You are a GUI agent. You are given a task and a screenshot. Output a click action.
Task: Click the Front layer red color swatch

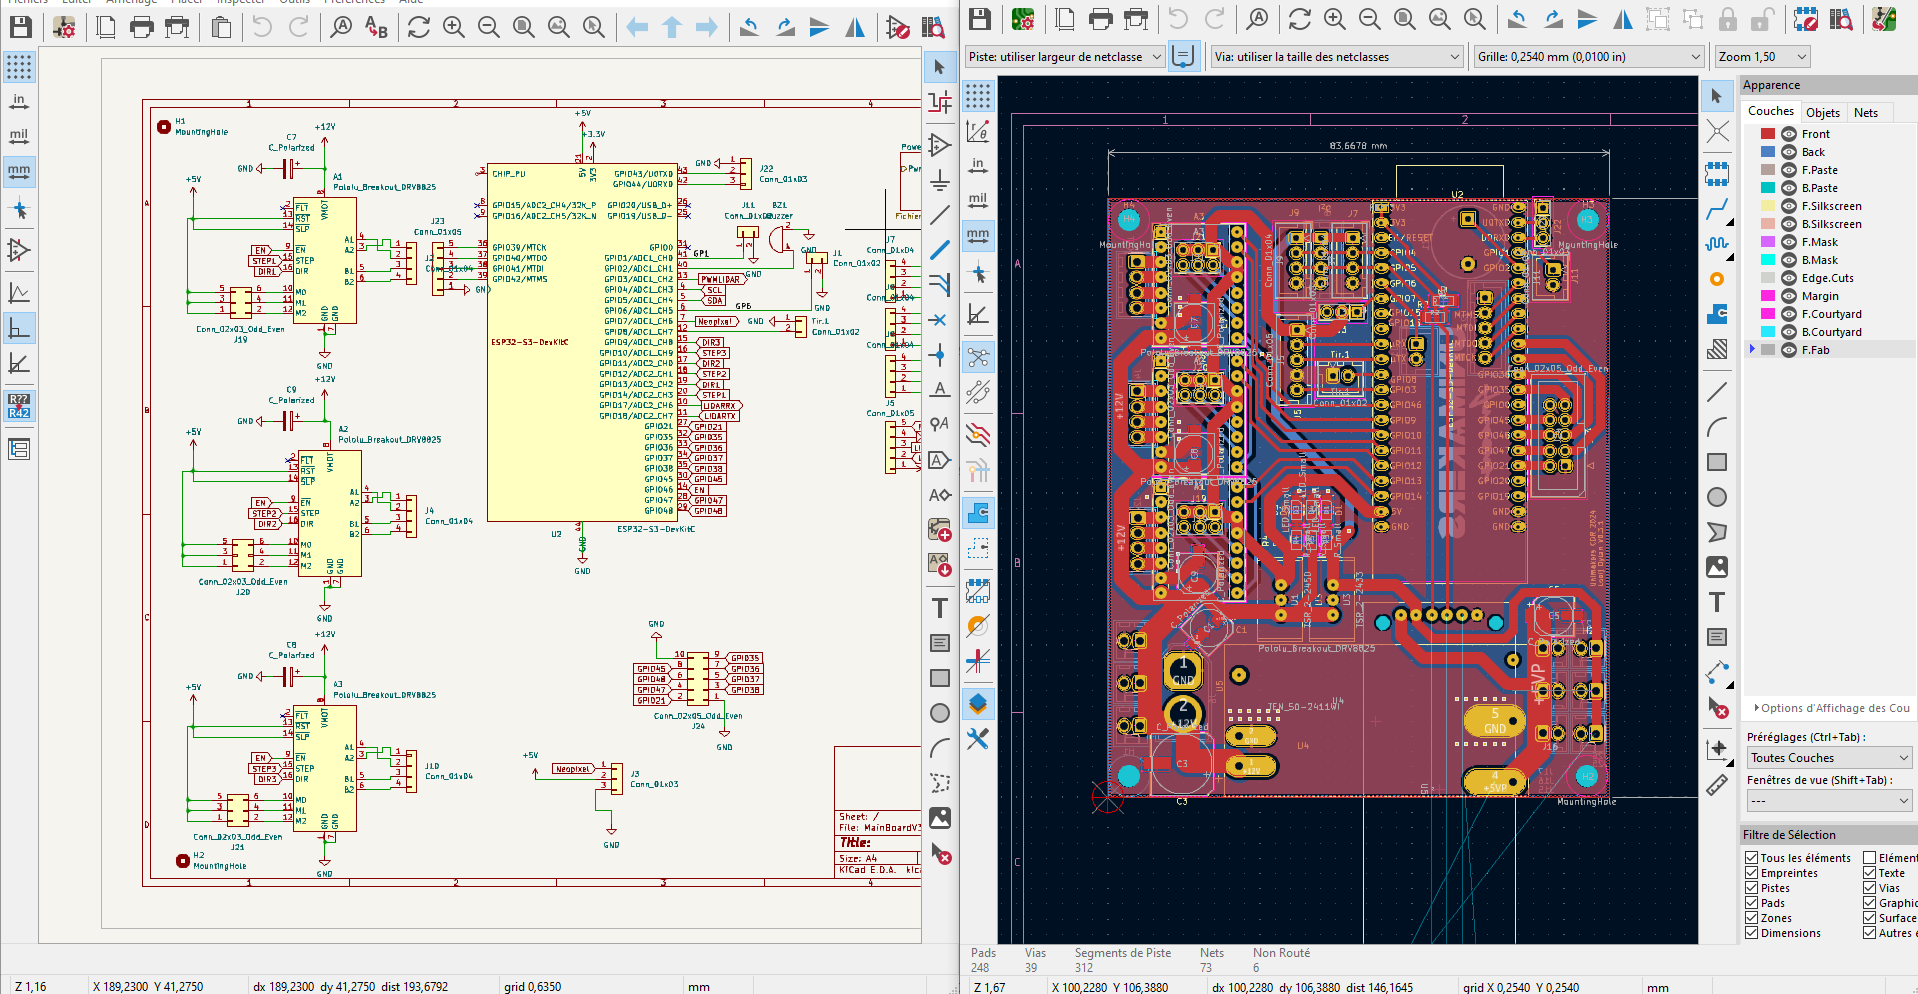point(1767,134)
